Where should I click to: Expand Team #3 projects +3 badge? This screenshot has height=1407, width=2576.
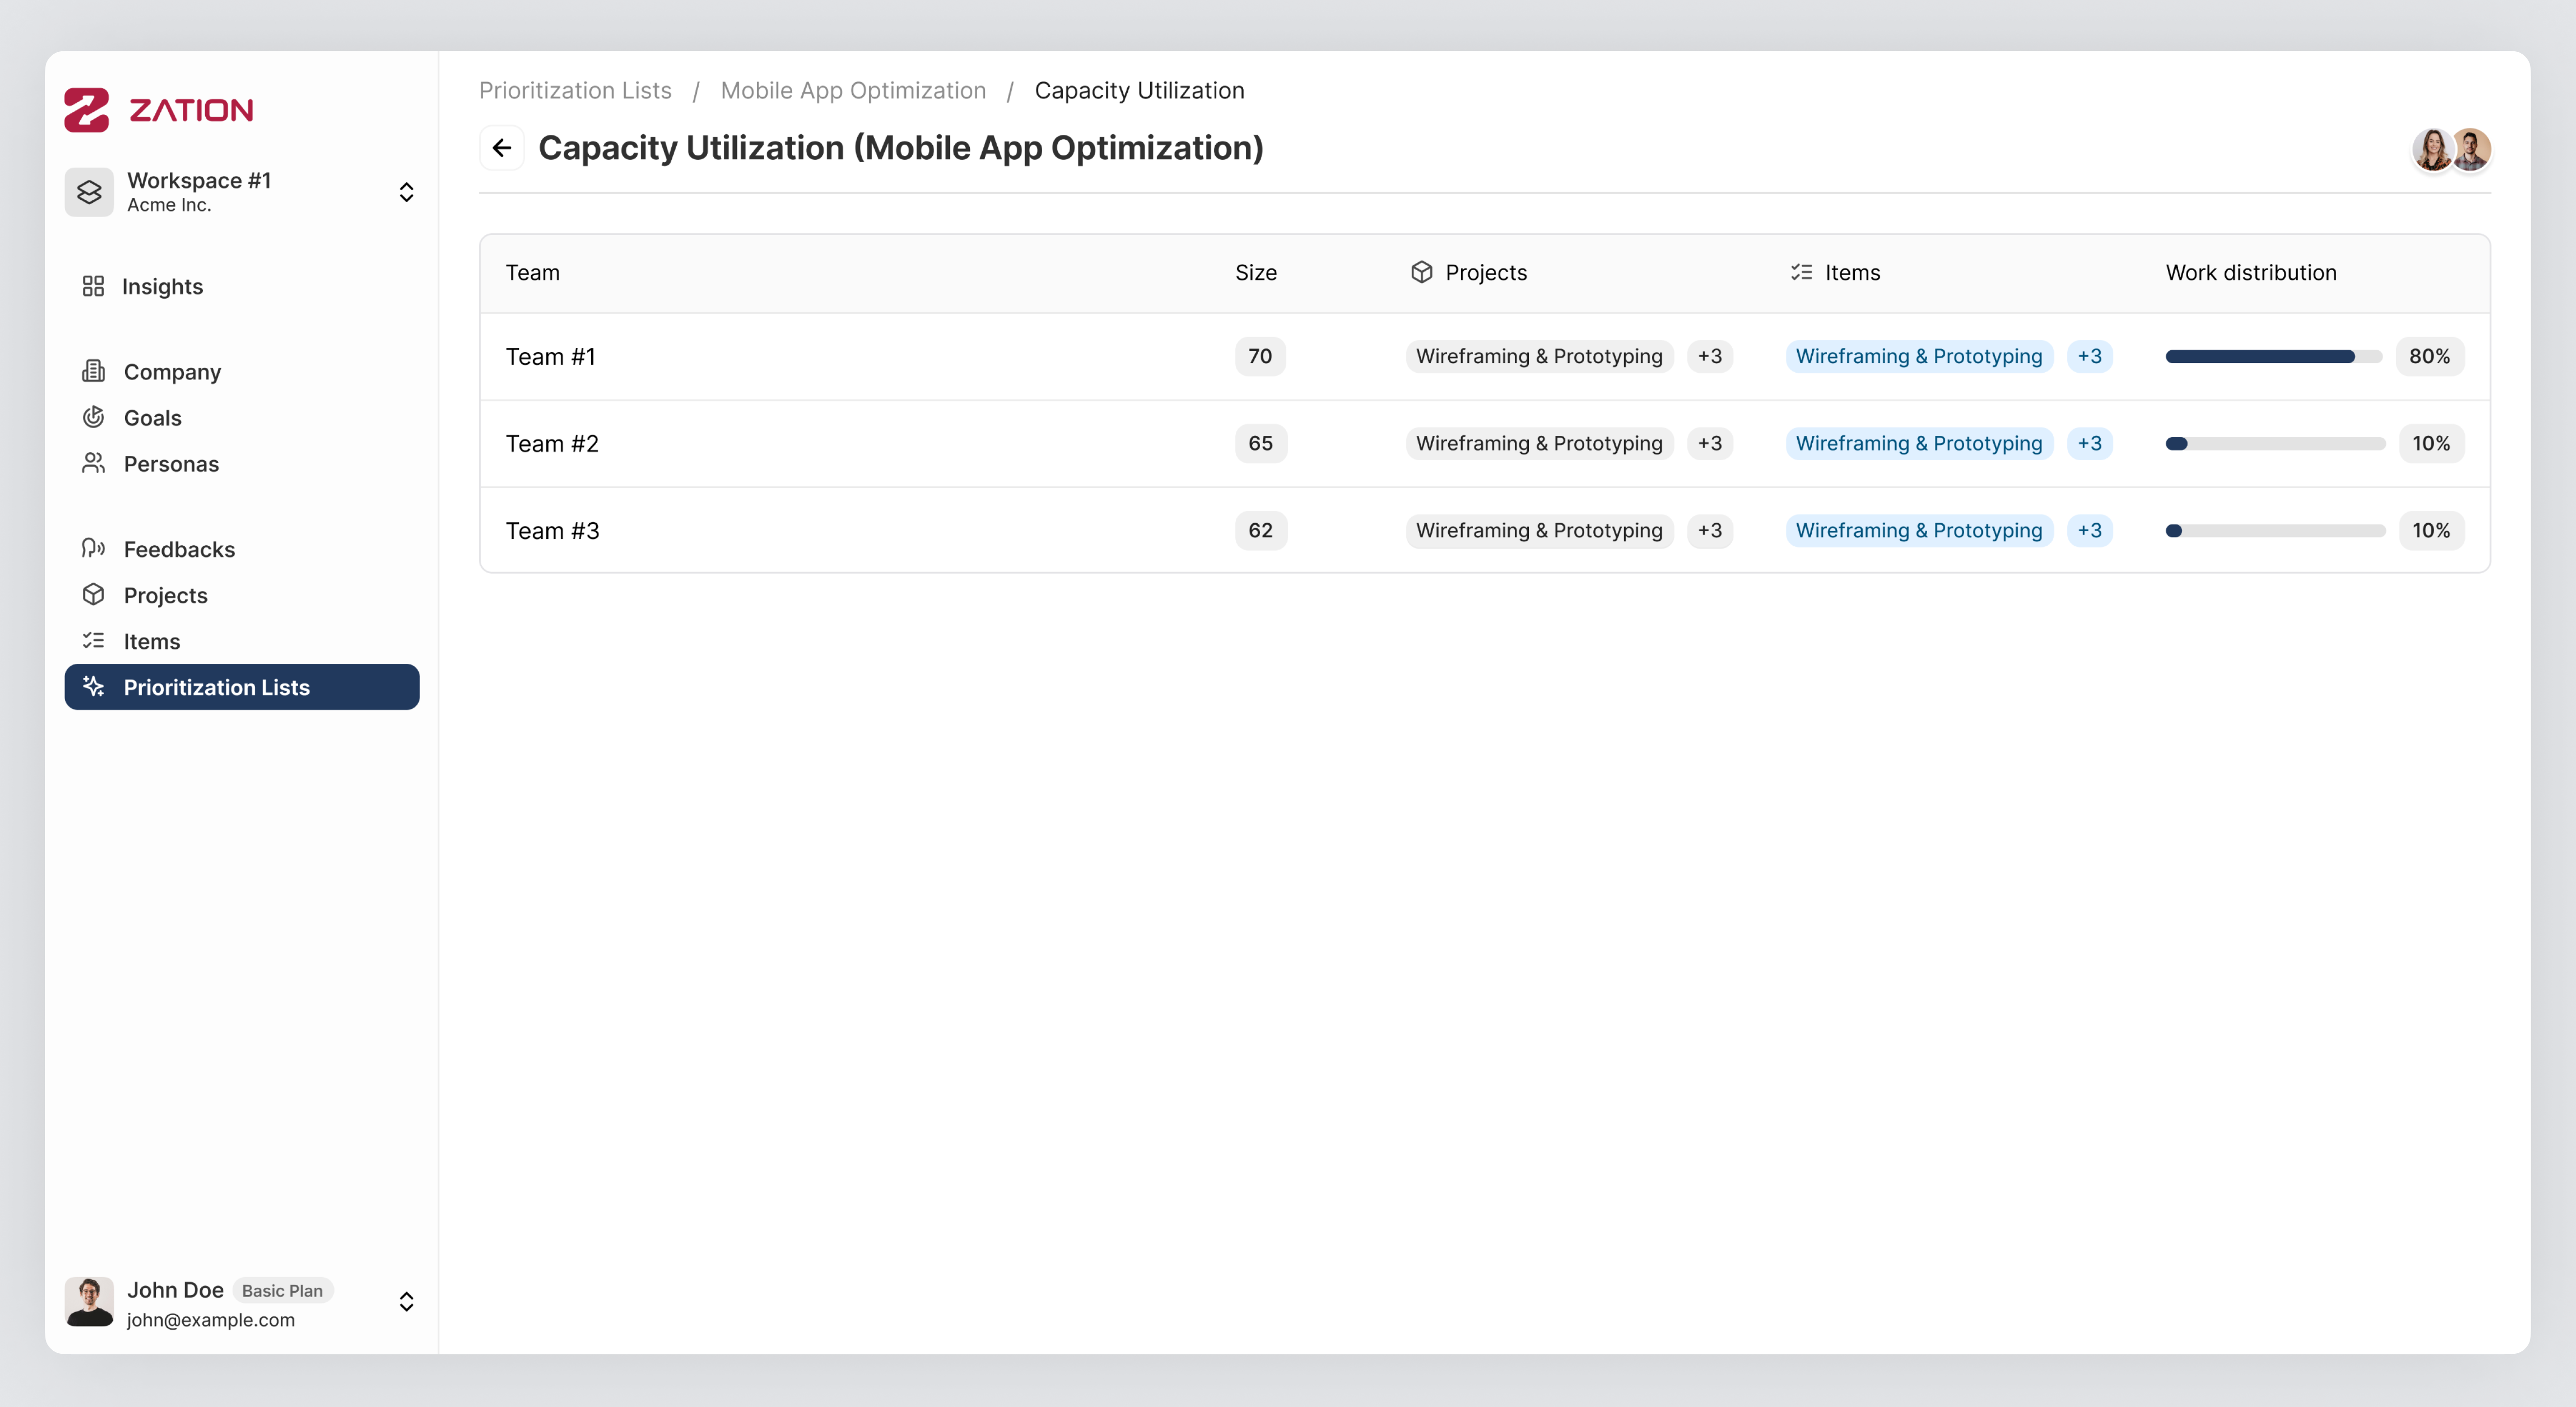1709,530
